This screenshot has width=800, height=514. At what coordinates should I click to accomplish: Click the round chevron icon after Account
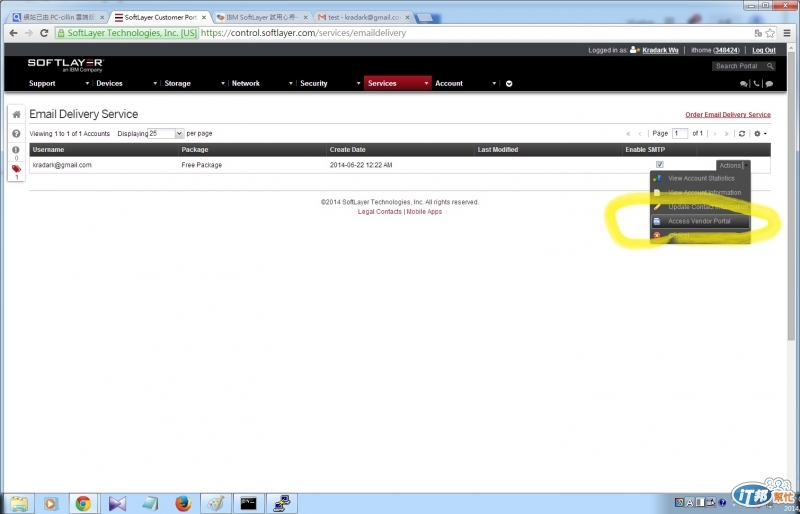509,84
